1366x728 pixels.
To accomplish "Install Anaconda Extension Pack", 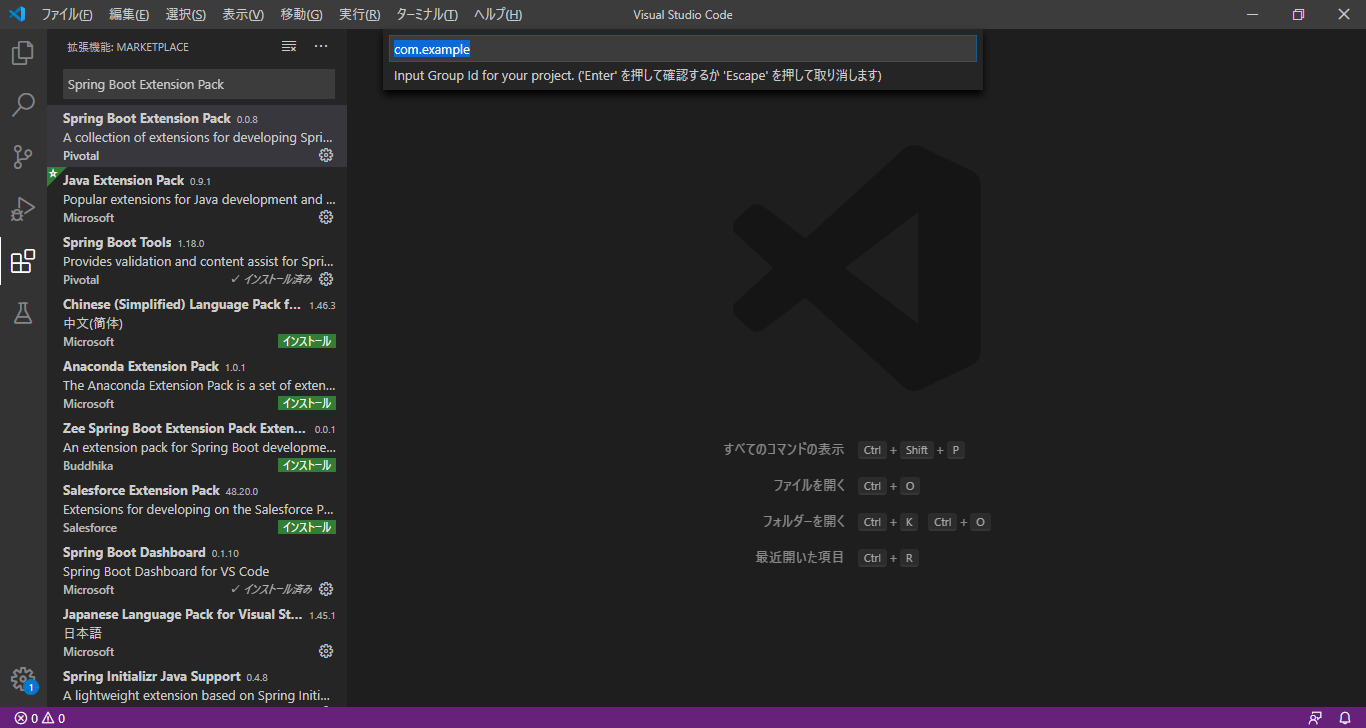I will point(307,403).
